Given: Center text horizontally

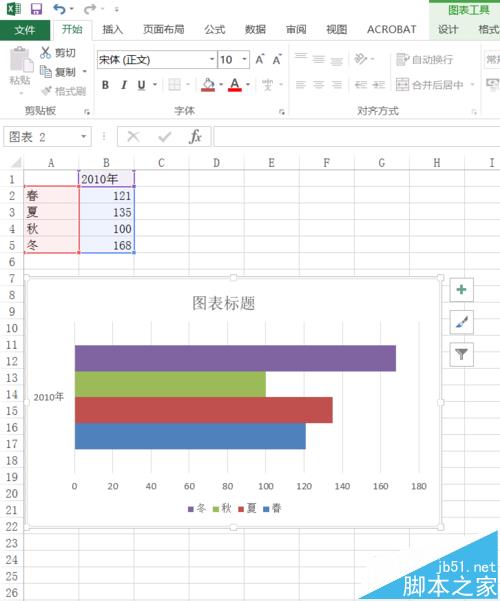Looking at the screenshot, I should pos(319,85).
